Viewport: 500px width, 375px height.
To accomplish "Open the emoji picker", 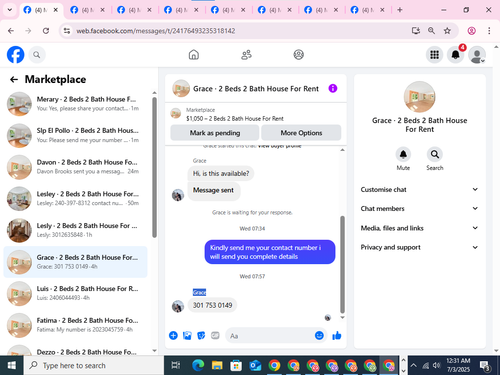I will (x=319, y=335).
